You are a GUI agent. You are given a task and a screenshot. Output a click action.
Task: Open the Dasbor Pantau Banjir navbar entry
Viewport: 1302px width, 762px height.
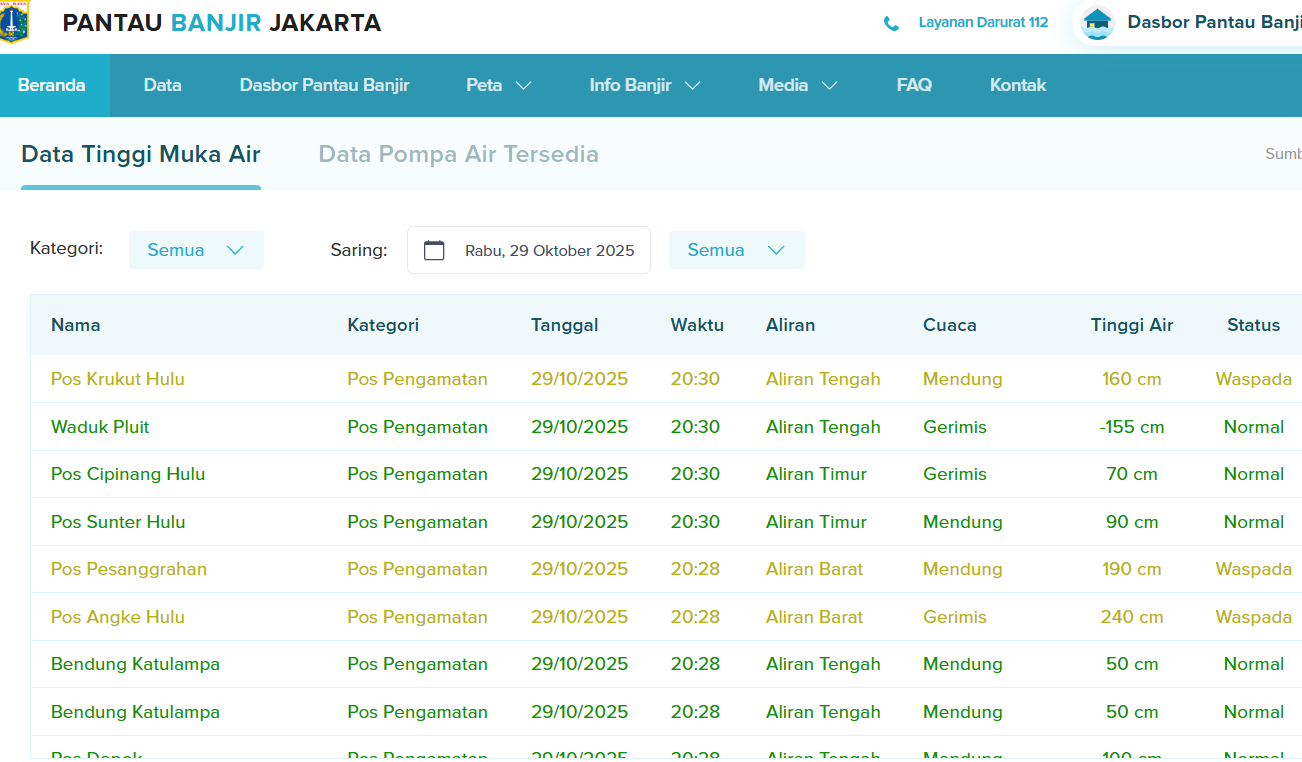(324, 85)
